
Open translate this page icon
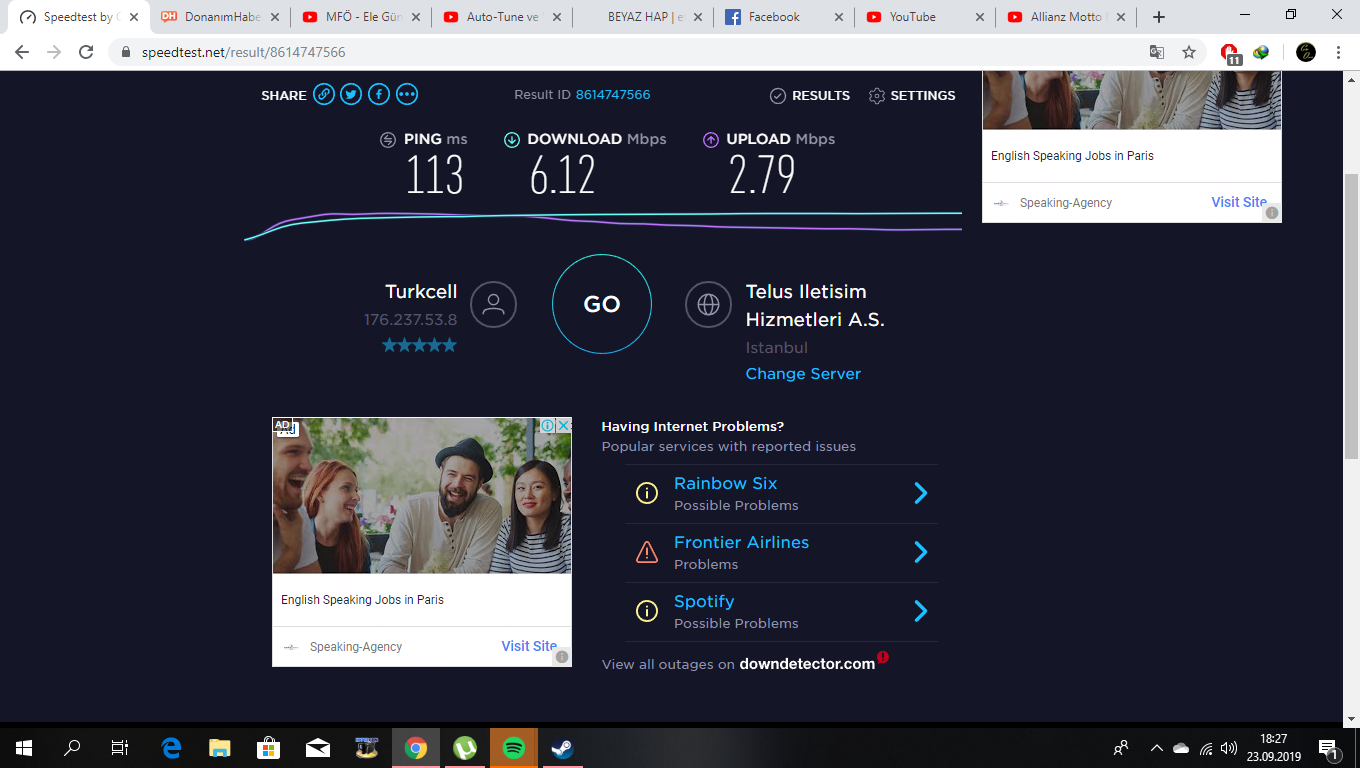click(x=1157, y=52)
